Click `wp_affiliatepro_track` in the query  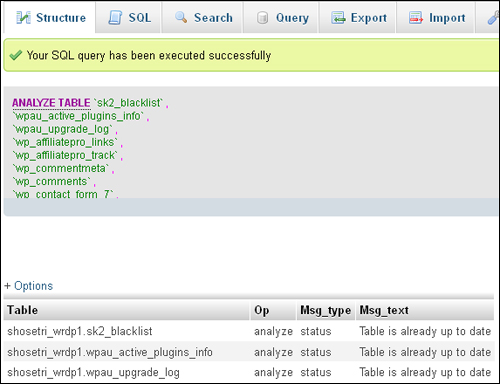coord(65,155)
